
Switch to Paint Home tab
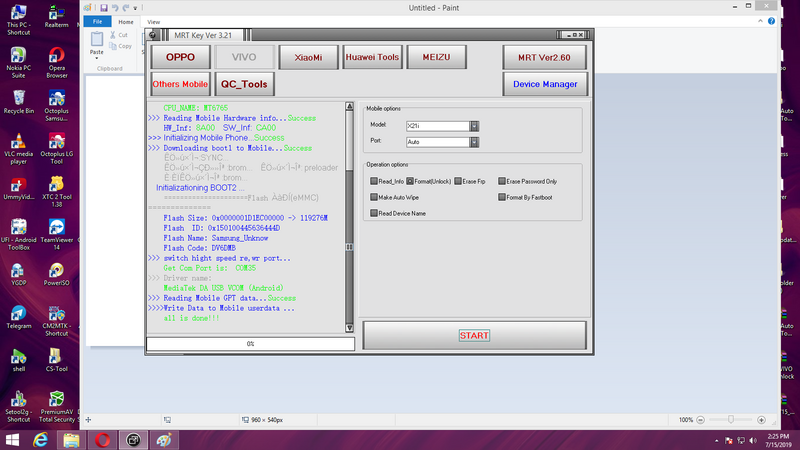point(126,22)
